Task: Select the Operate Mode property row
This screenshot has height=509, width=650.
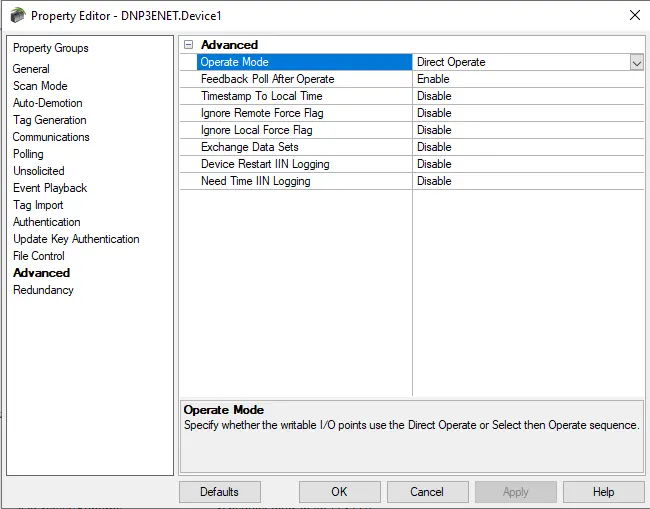Action: pos(304,62)
